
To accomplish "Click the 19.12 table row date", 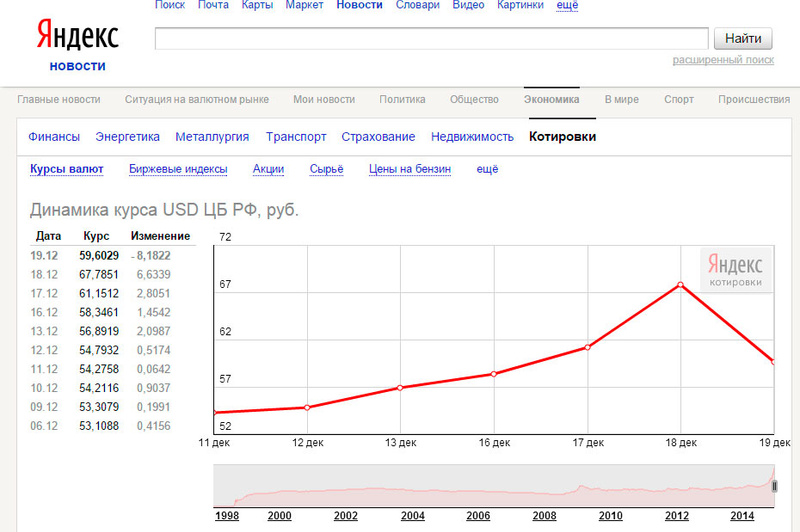I will 44,256.
